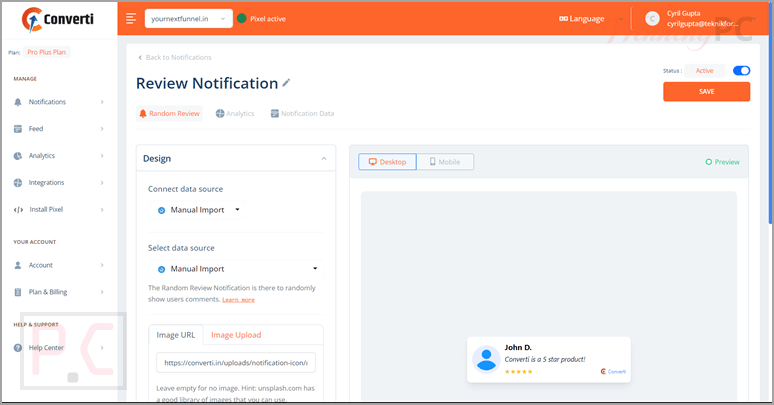Screen dimensions: 774x405
Task: Select the Desktop preview mode
Action: 387,162
